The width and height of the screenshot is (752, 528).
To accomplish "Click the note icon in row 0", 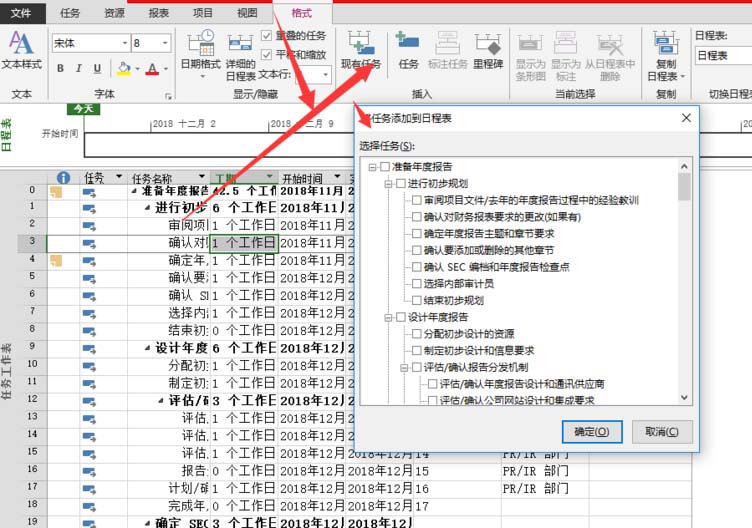I will coord(56,192).
